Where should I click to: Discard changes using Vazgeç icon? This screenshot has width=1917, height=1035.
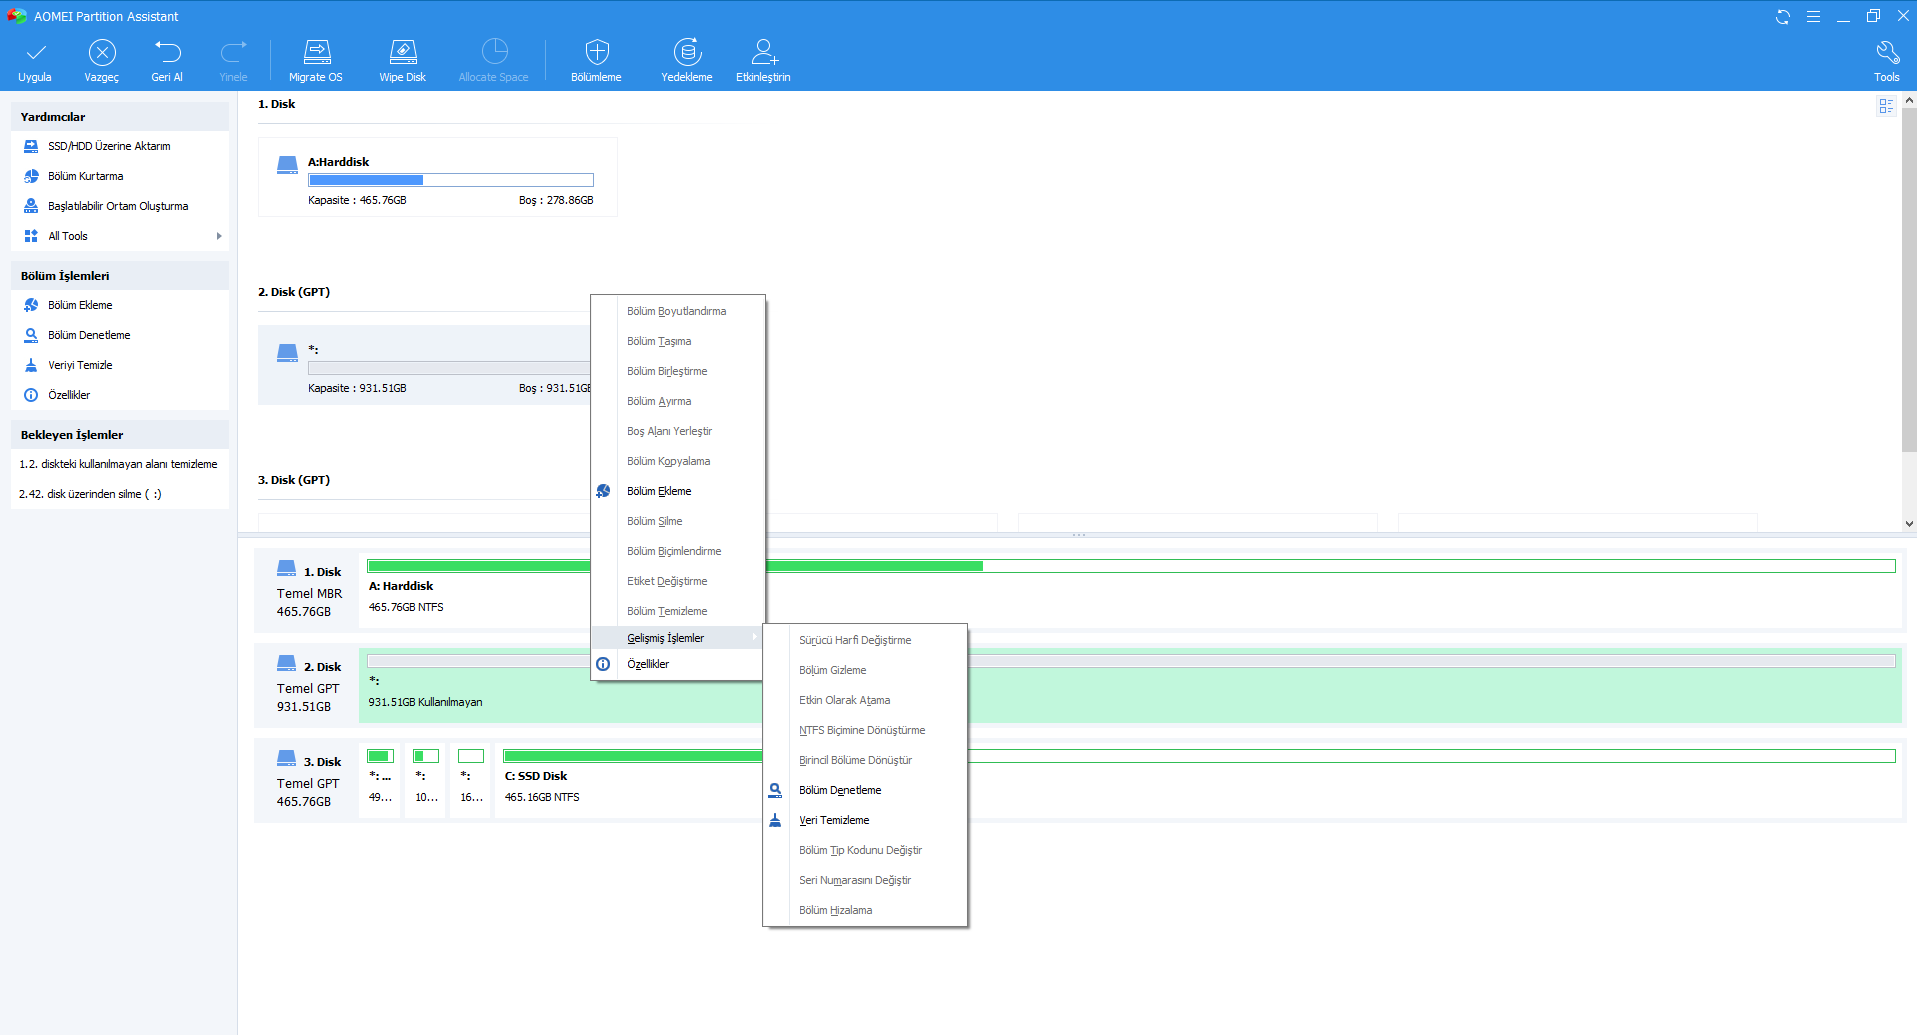(102, 52)
